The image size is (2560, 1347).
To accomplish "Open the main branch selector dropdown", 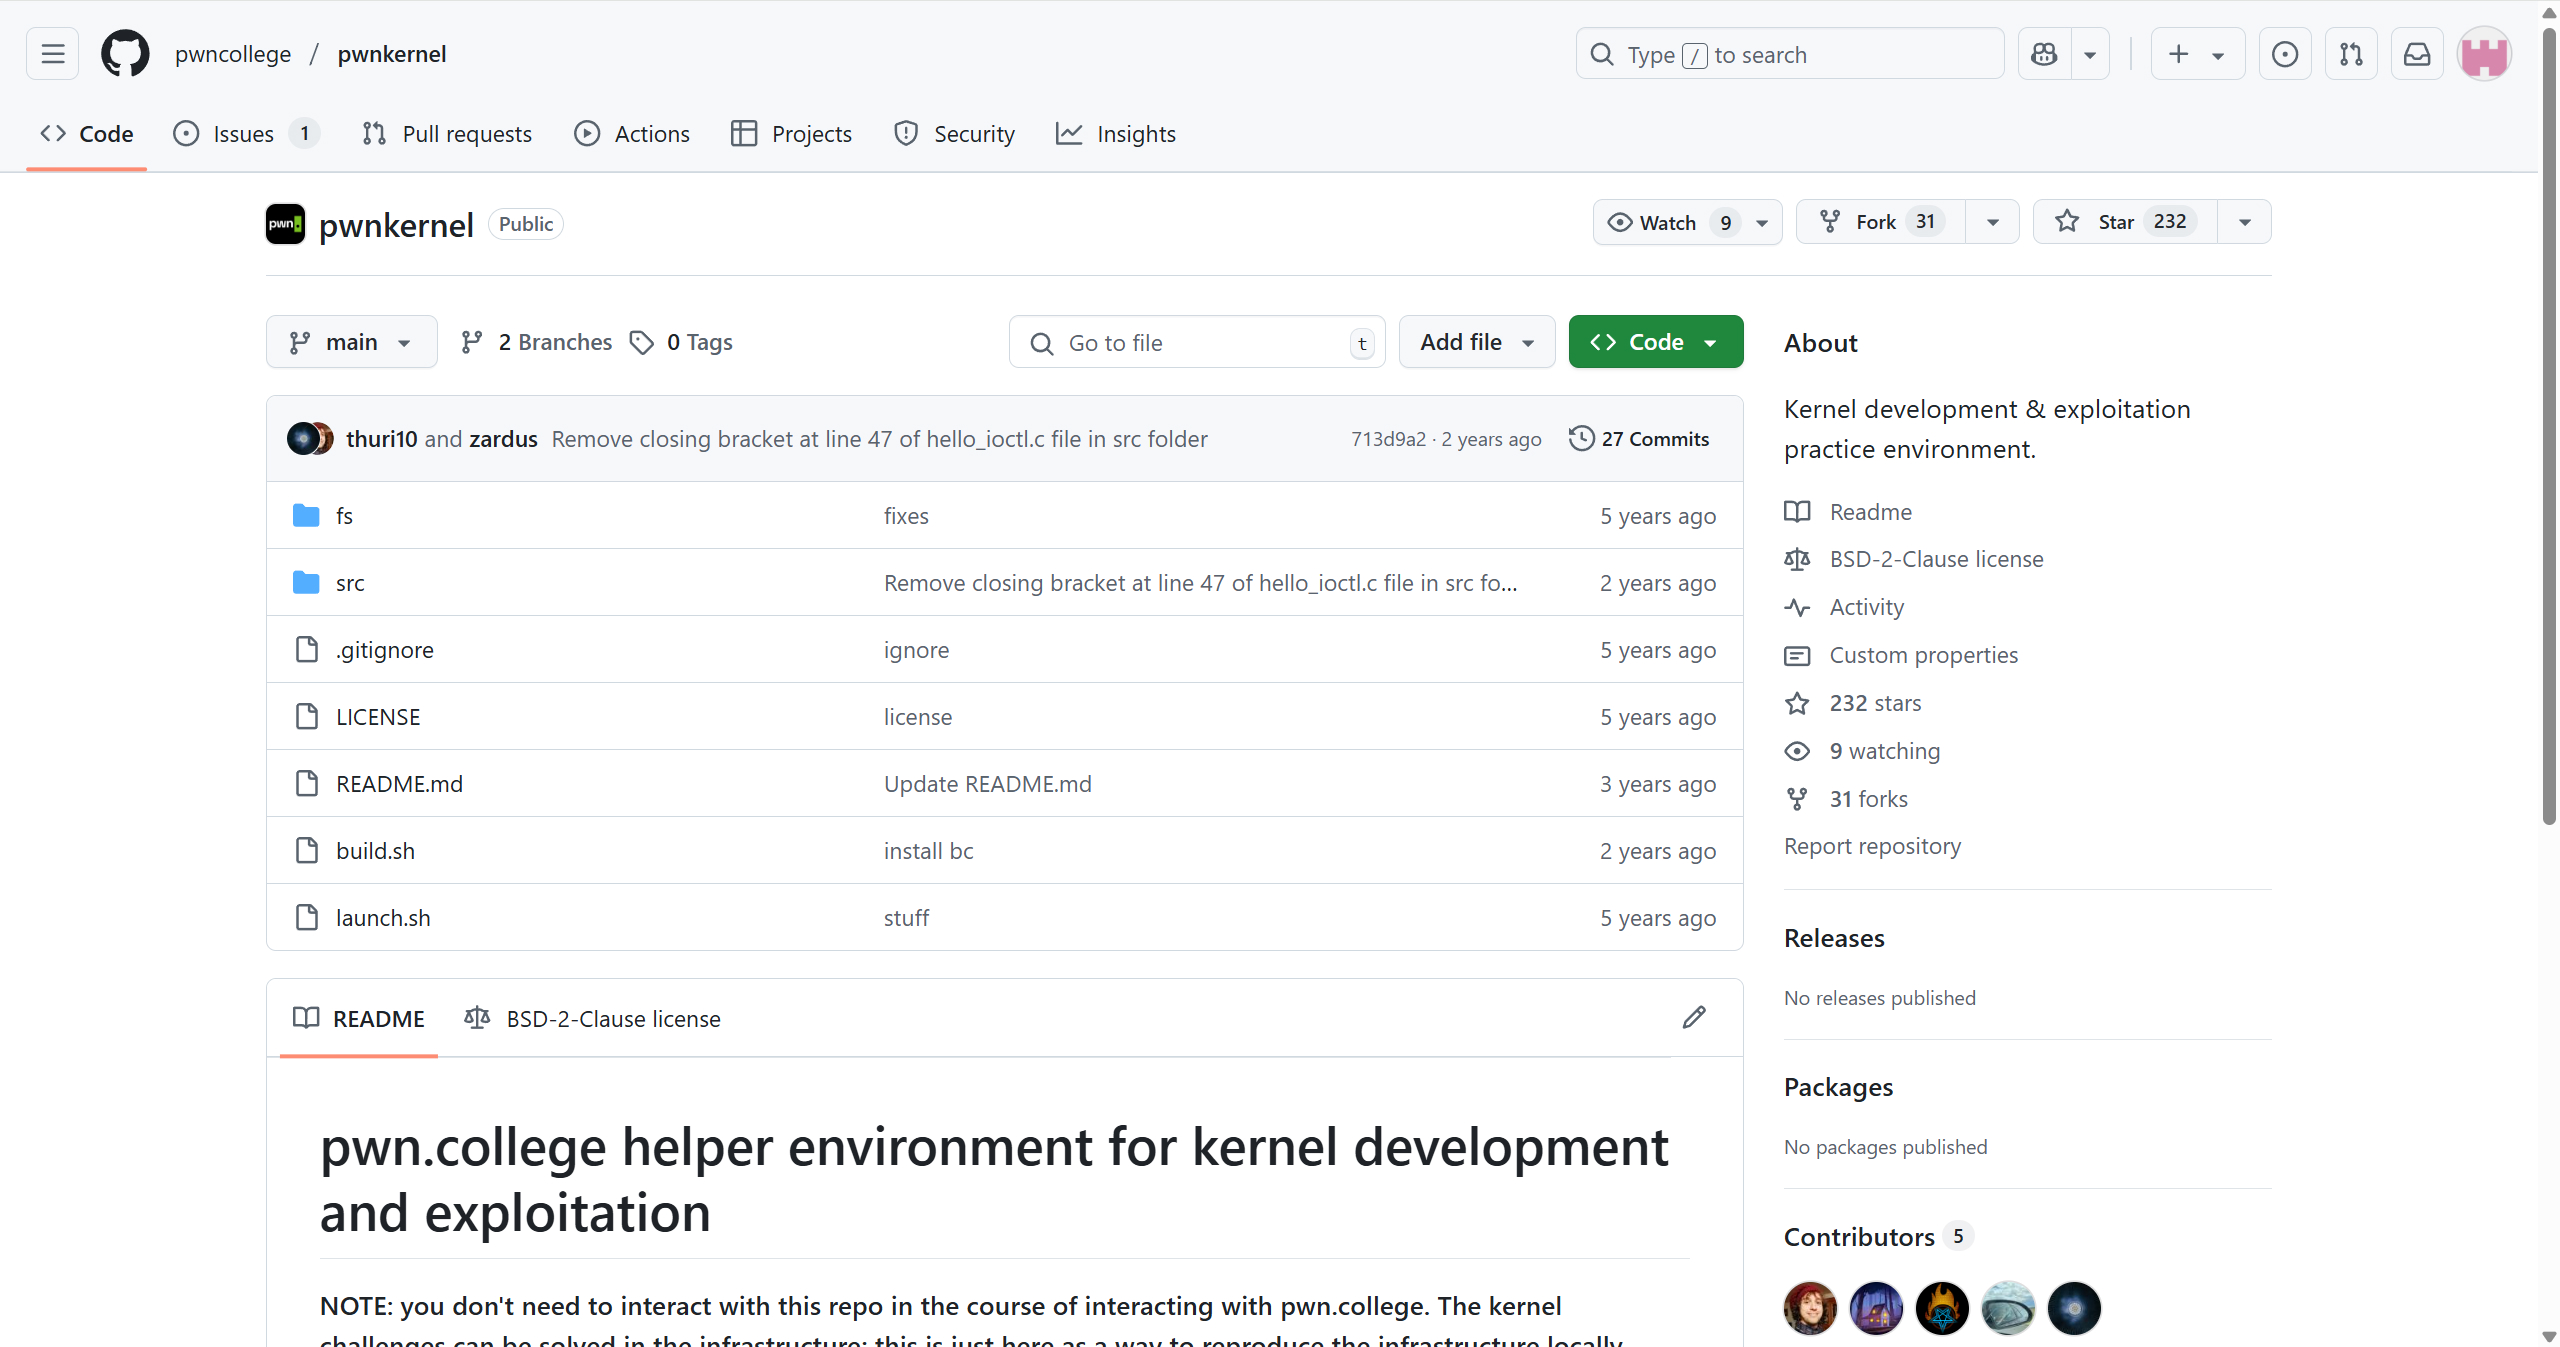I will [x=351, y=342].
